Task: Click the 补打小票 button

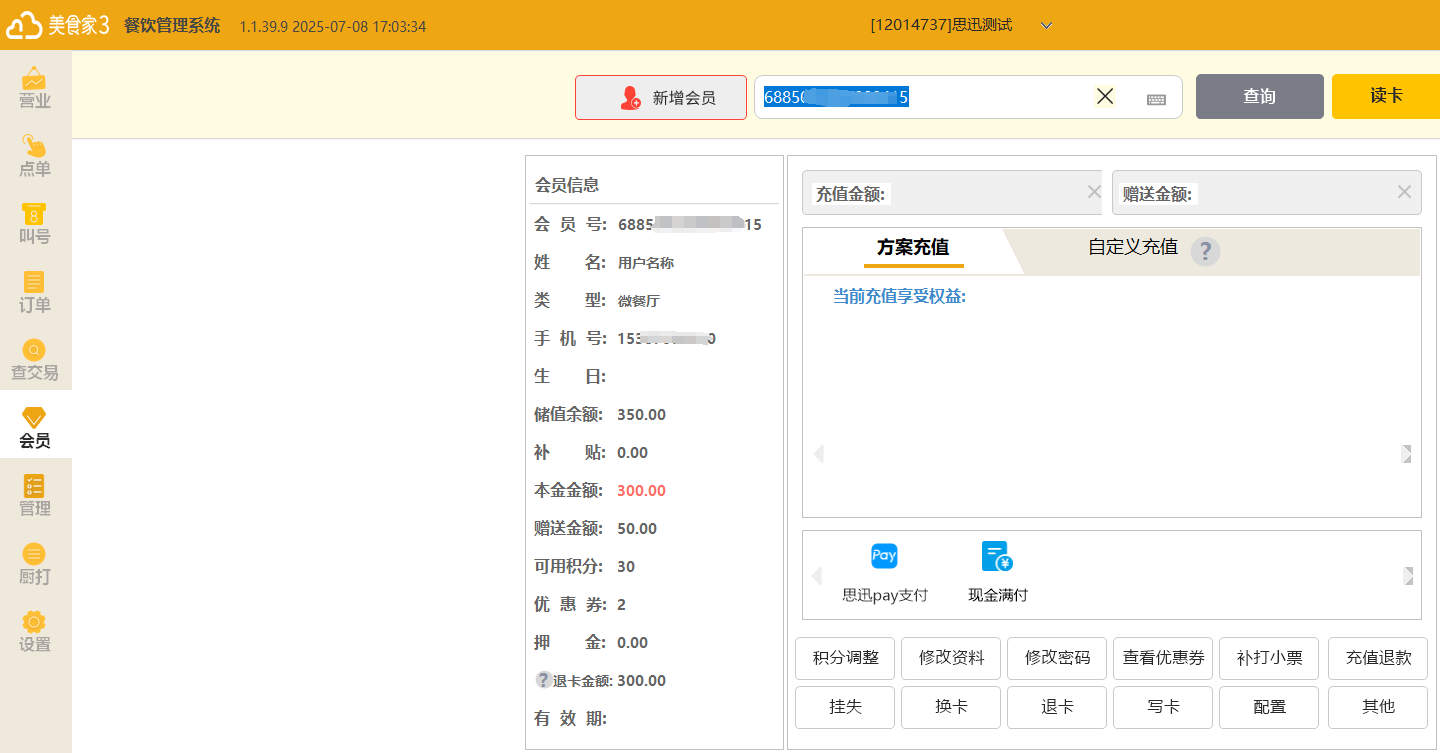Action: pos(1269,658)
